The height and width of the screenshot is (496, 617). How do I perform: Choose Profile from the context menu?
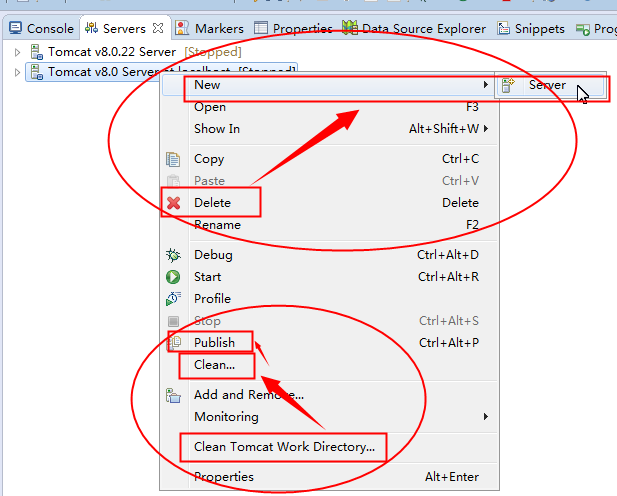tap(330, 299)
